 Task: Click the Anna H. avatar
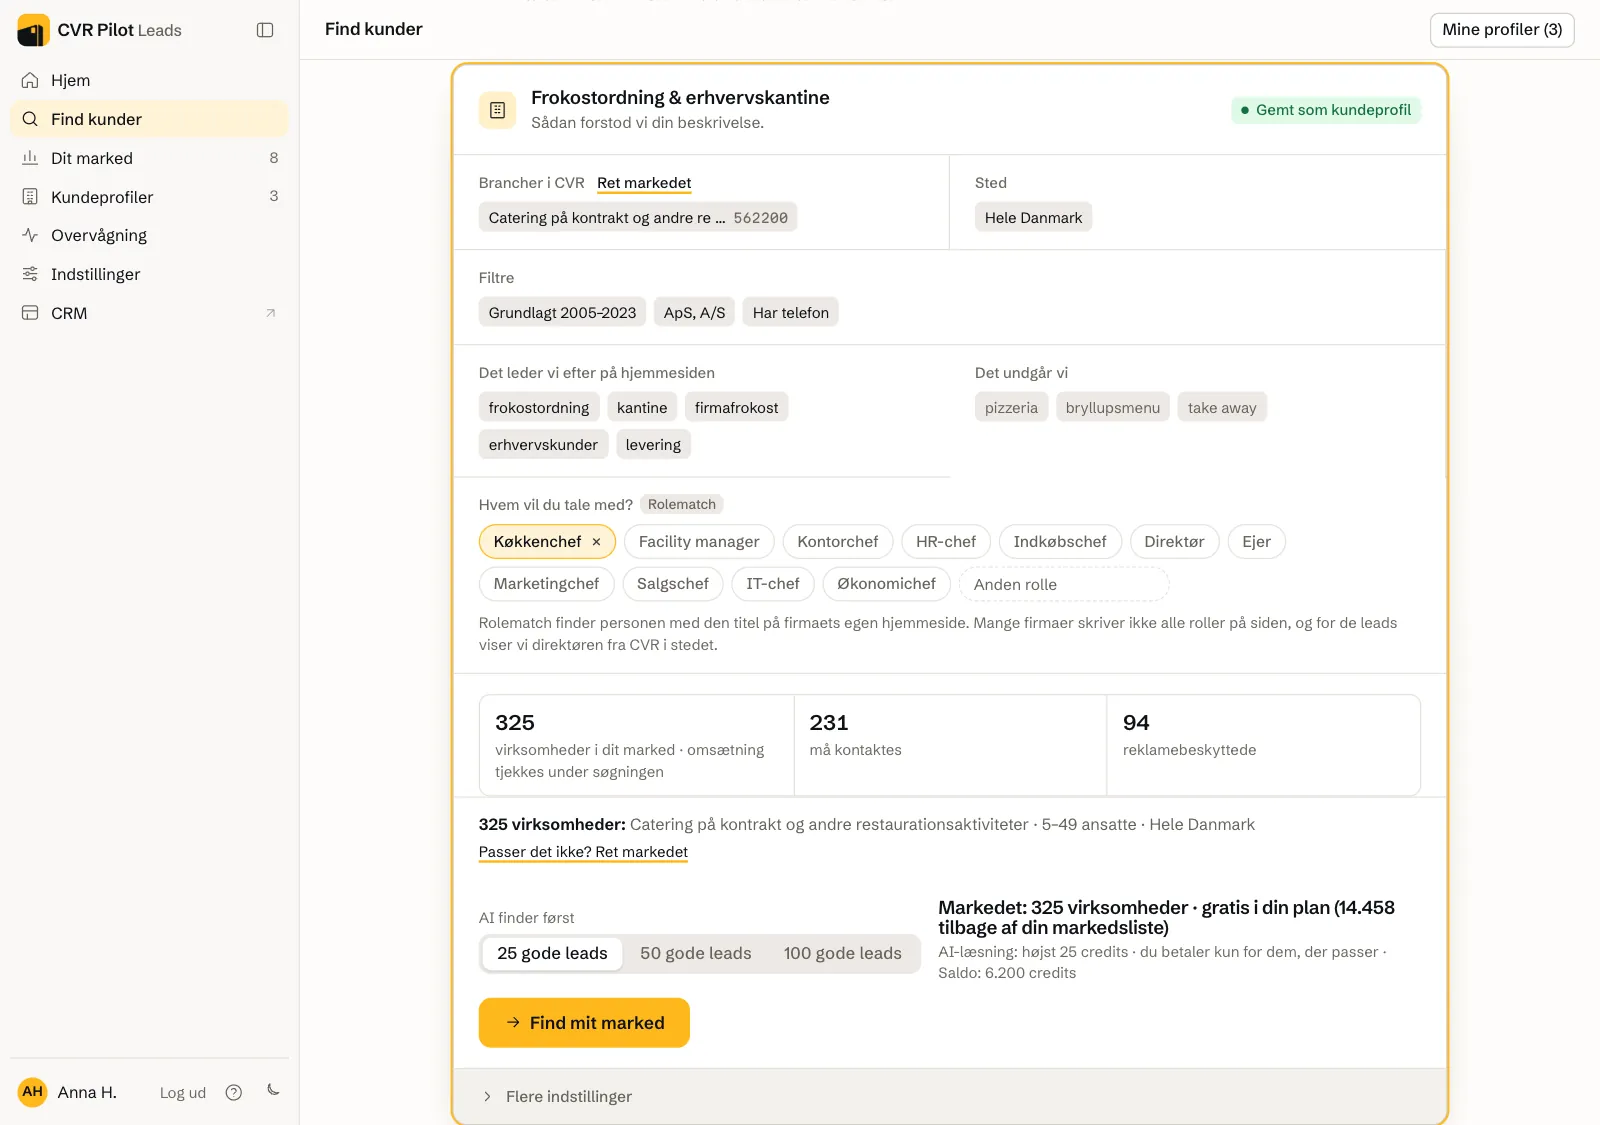click(x=33, y=1092)
